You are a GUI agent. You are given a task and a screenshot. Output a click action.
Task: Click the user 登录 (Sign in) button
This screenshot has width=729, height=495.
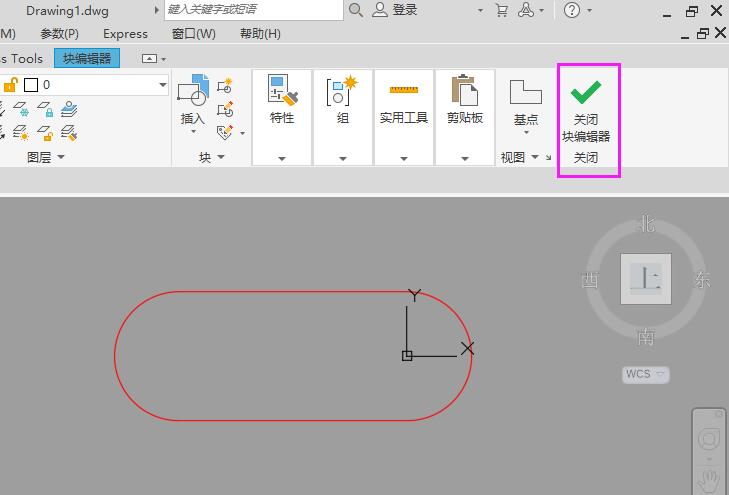(x=395, y=10)
